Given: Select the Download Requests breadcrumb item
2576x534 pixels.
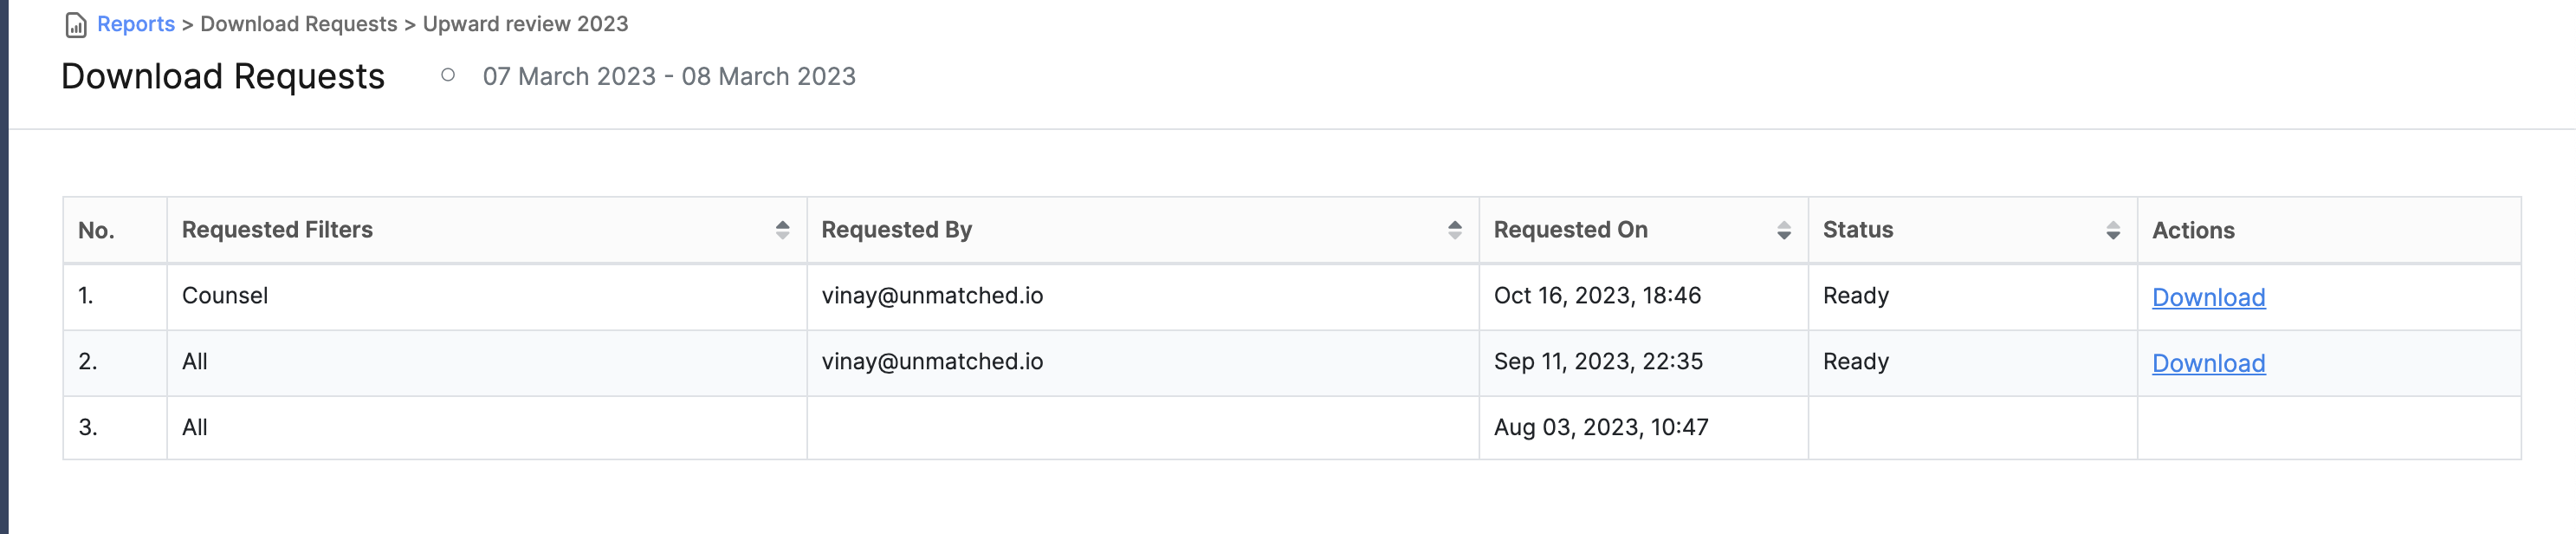Looking at the screenshot, I should click(x=298, y=24).
